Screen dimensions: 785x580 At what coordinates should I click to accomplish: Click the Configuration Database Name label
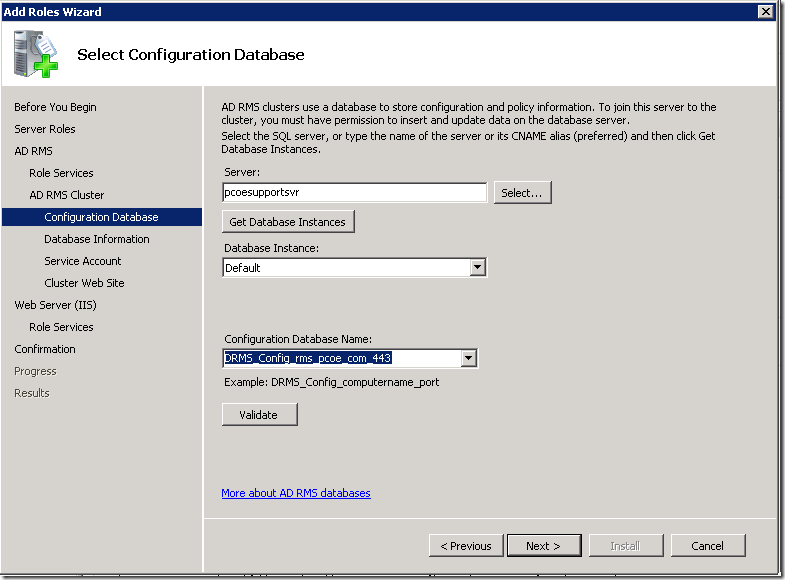click(298, 339)
